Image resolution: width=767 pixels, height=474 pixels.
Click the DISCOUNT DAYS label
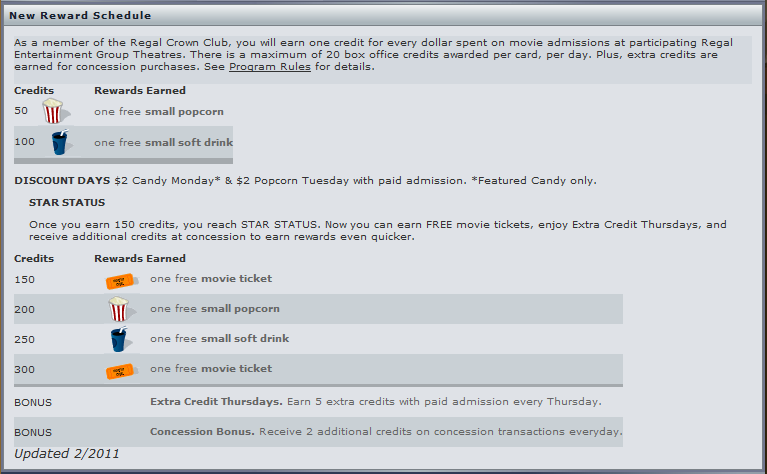[62, 181]
